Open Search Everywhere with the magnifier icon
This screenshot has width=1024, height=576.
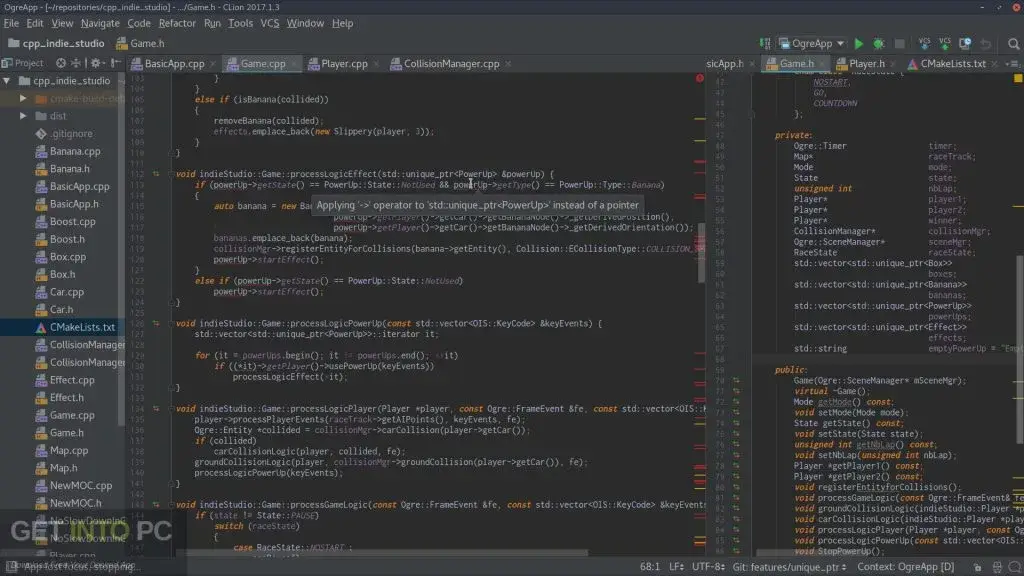click(x=1012, y=43)
